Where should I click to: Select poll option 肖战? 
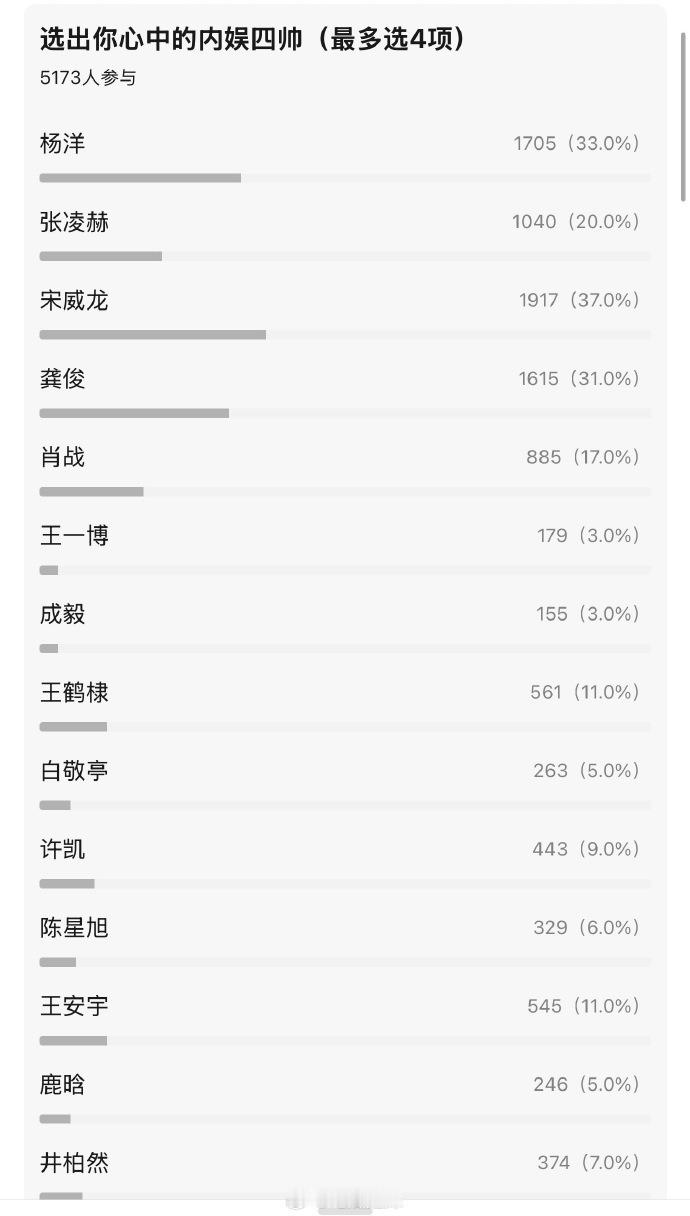click(x=345, y=469)
